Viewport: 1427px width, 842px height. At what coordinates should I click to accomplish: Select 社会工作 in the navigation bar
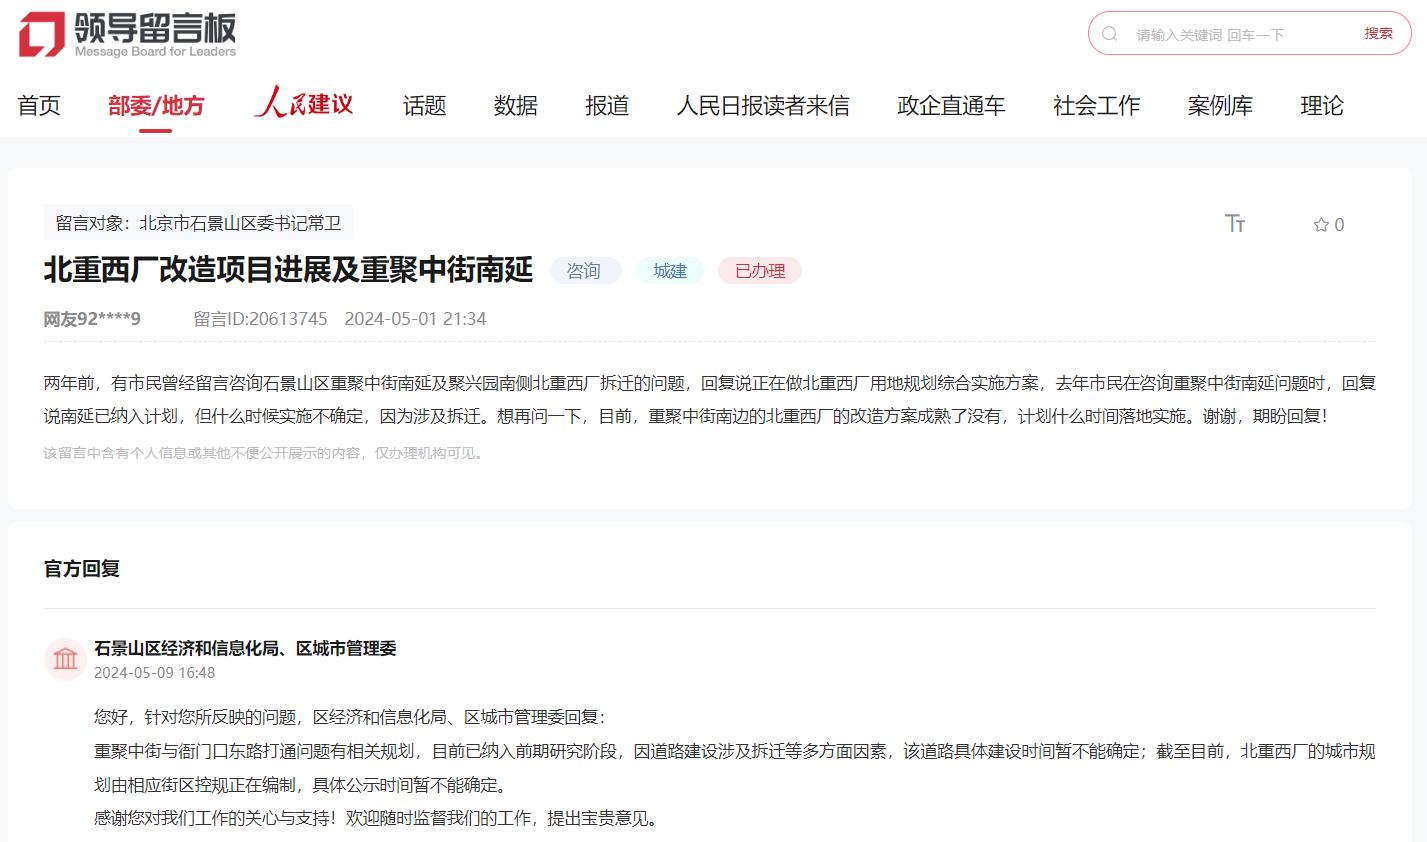click(x=1096, y=106)
